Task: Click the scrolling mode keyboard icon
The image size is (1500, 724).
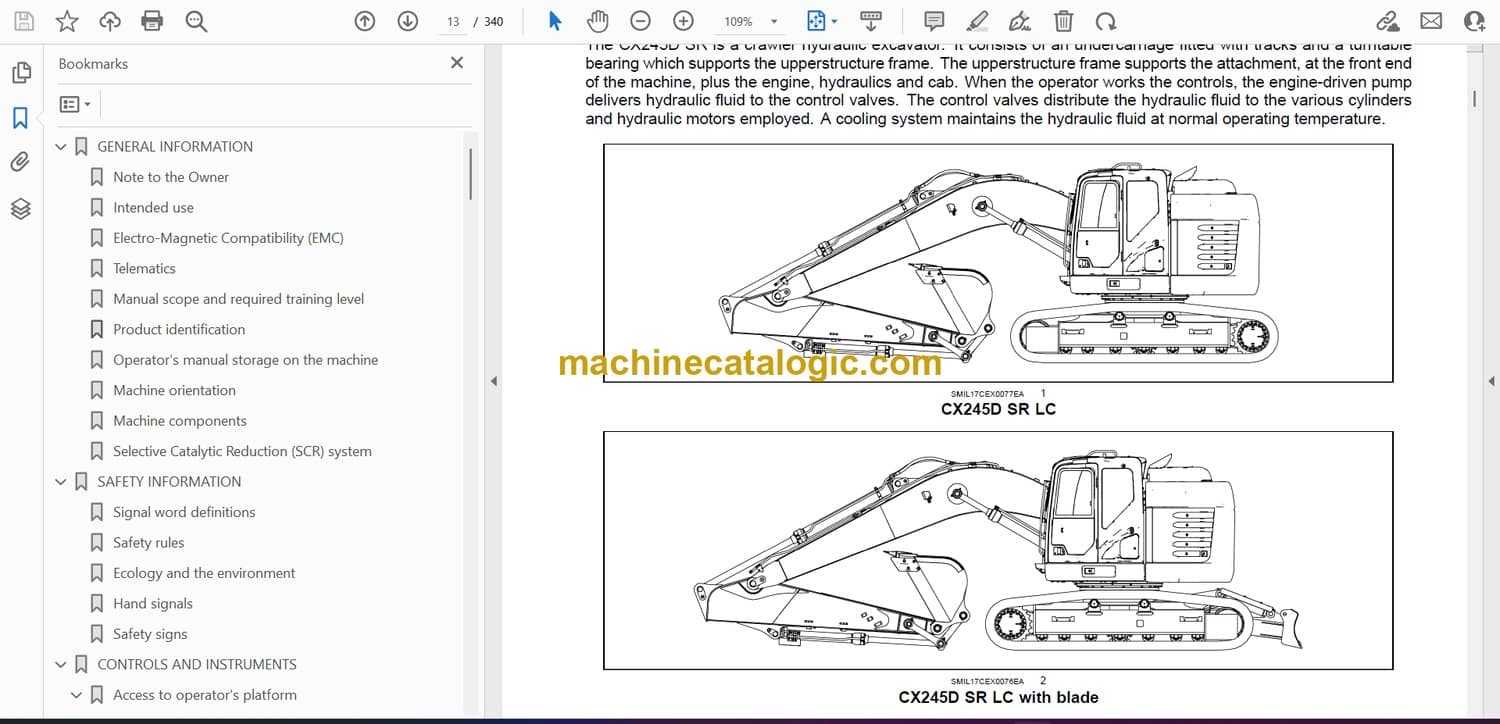Action: click(871, 21)
